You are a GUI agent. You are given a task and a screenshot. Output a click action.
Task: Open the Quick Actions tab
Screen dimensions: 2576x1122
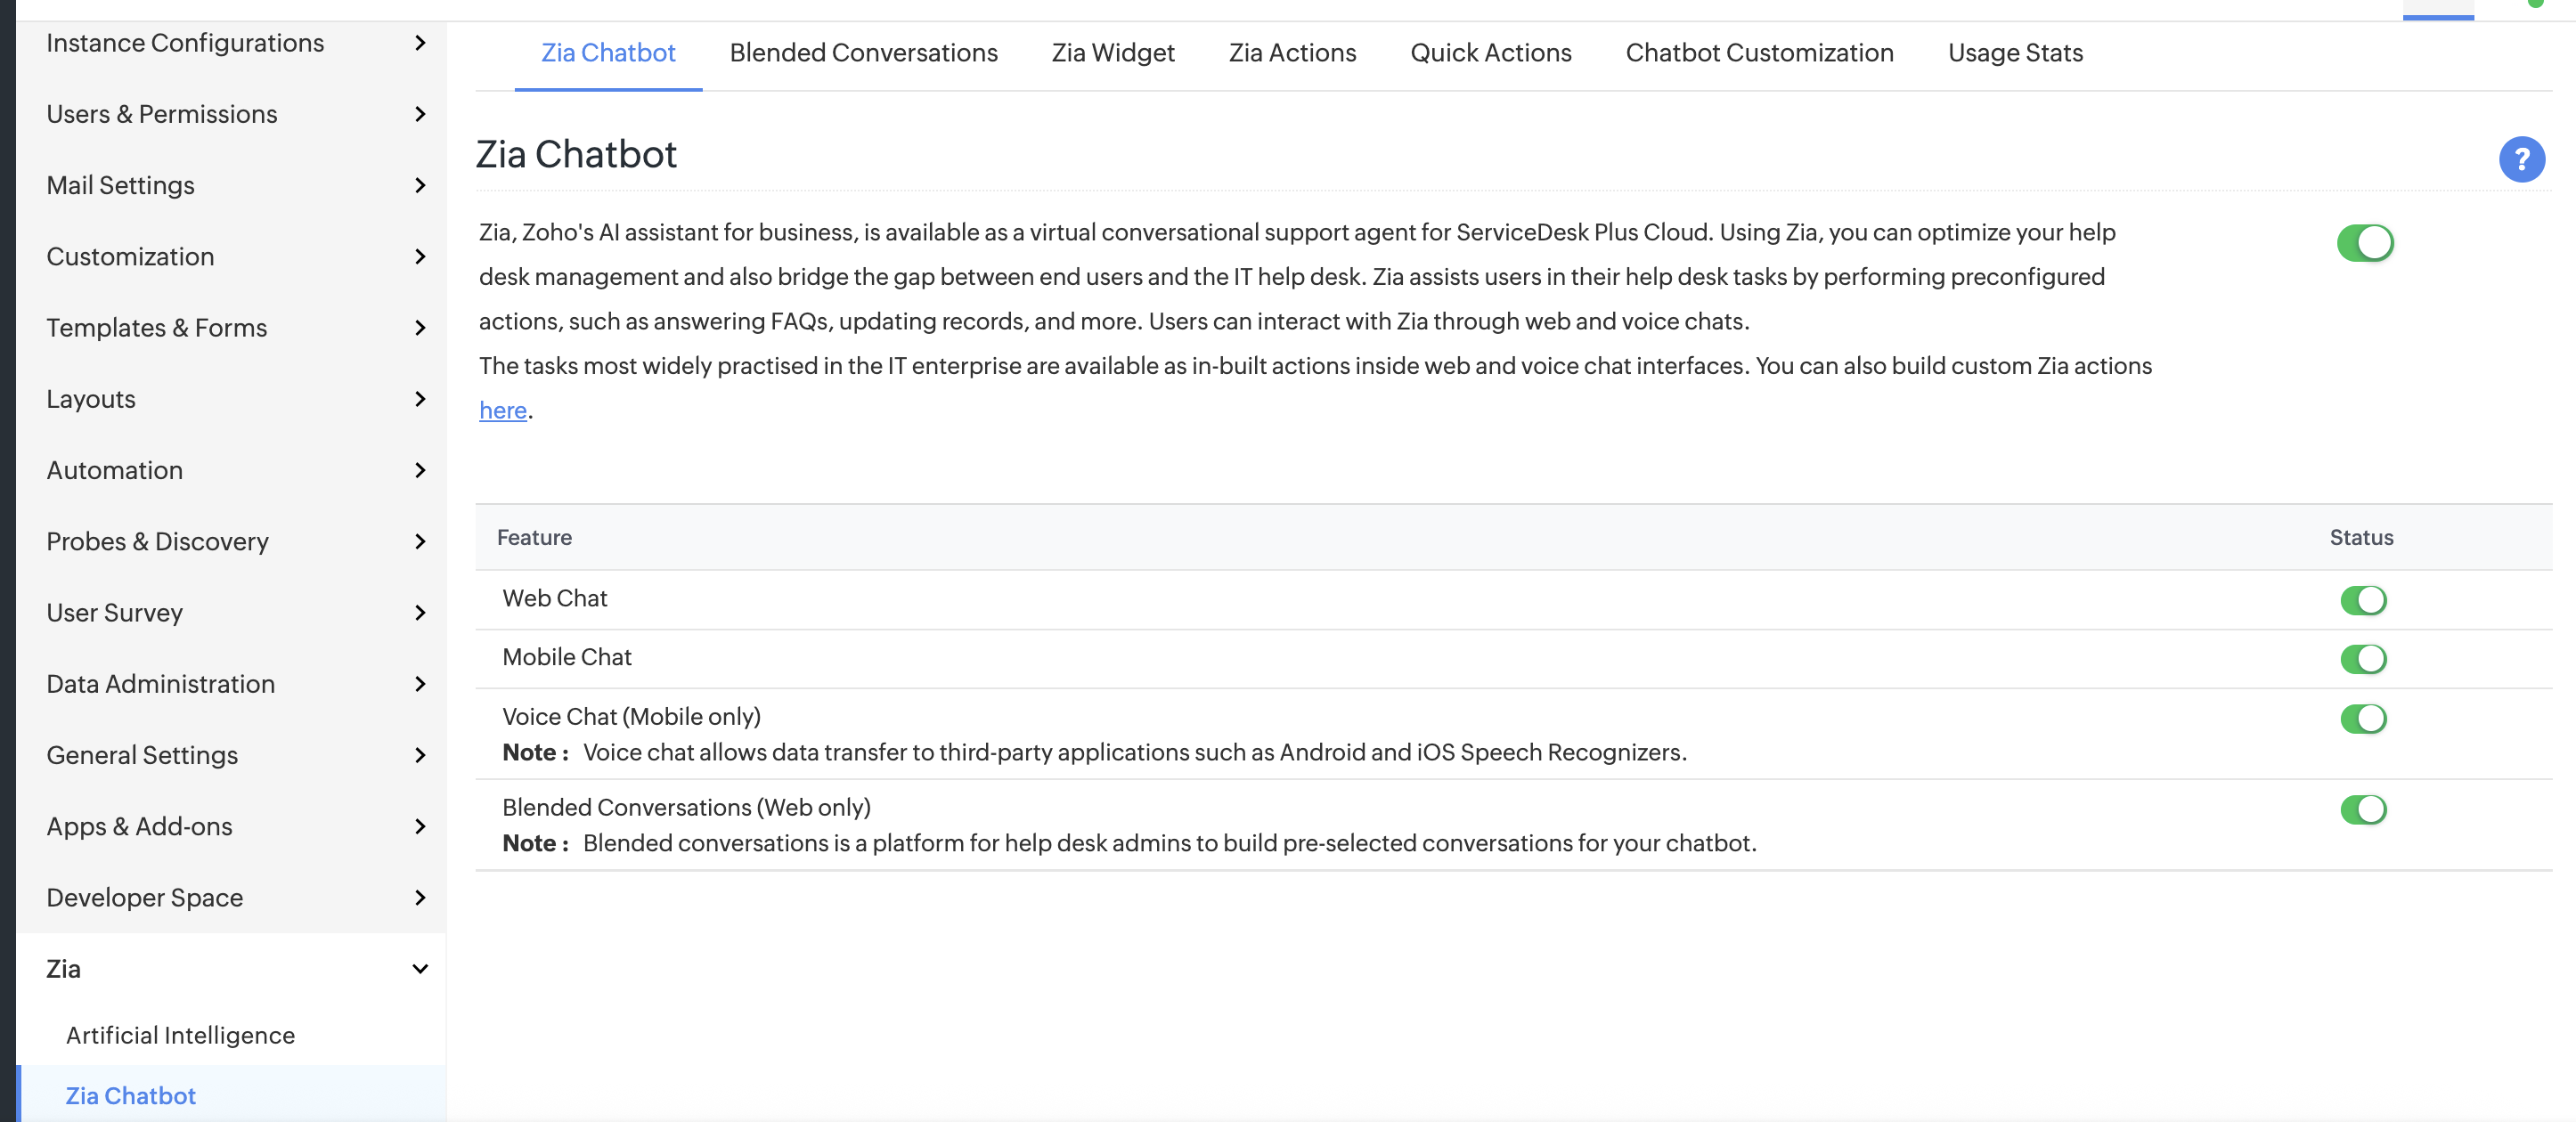[1490, 53]
